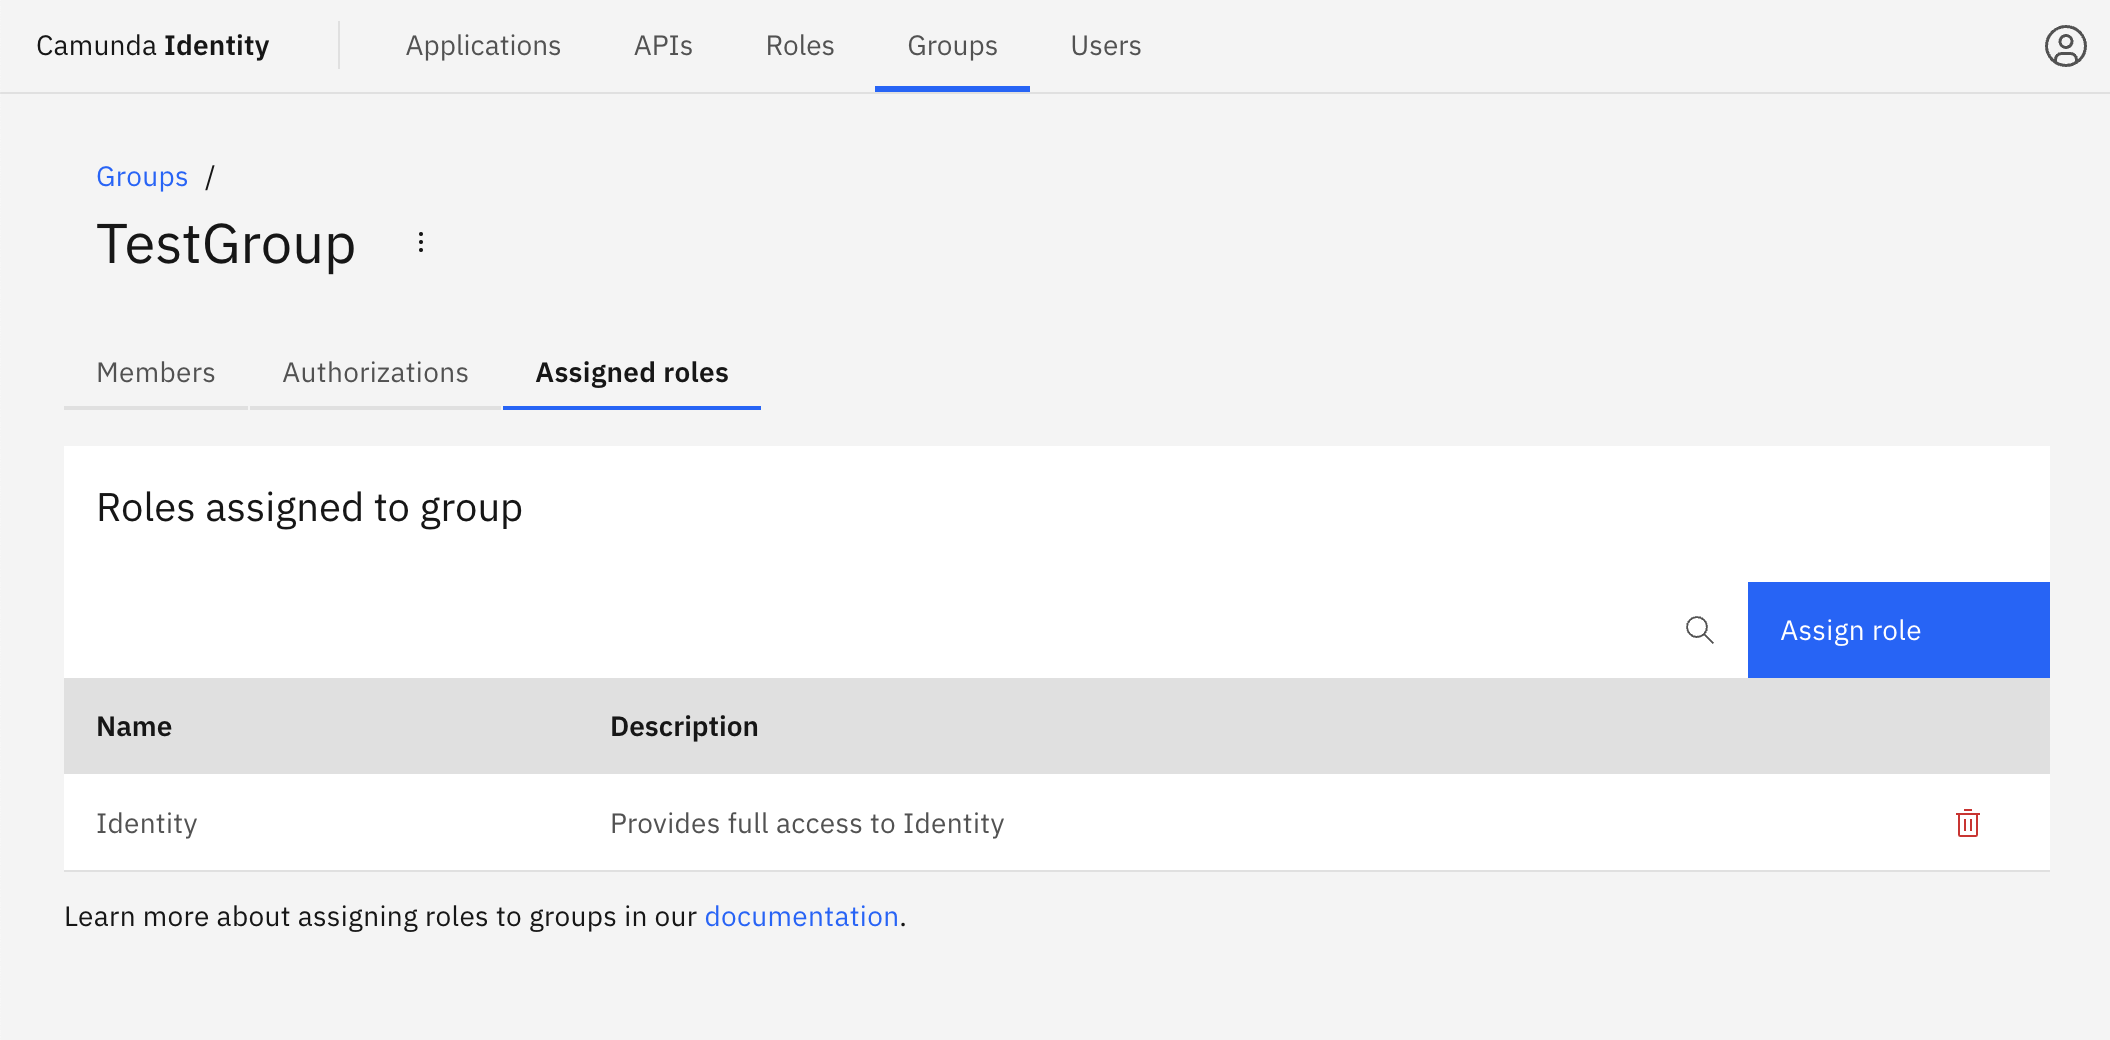The image size is (2110, 1040).
Task: Open the APIs section
Action: pos(662,45)
